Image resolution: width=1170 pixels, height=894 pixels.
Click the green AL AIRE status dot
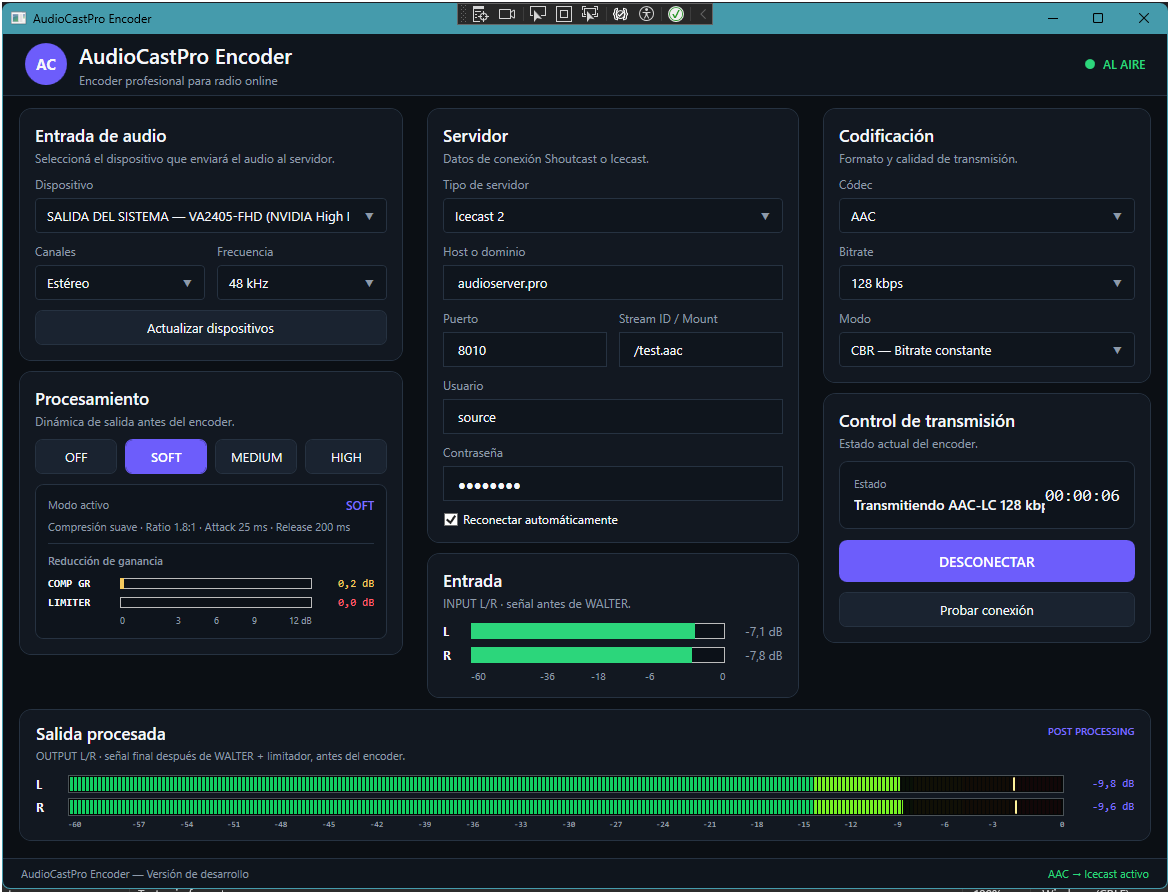pos(1089,65)
